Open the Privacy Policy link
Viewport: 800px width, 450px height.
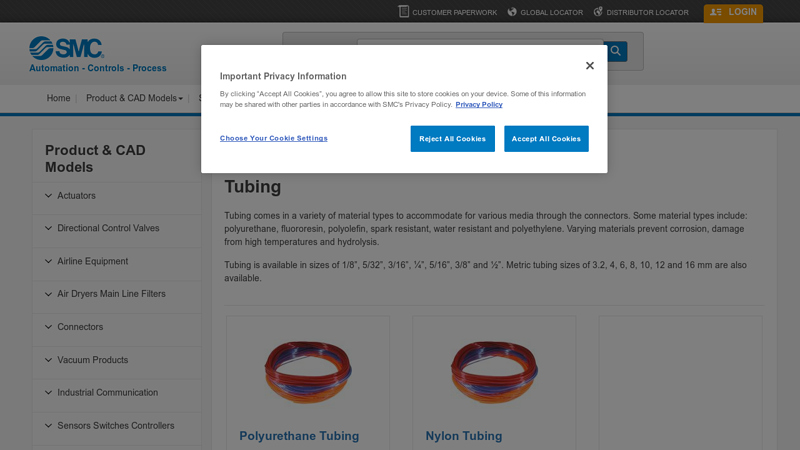pyautogui.click(x=479, y=105)
